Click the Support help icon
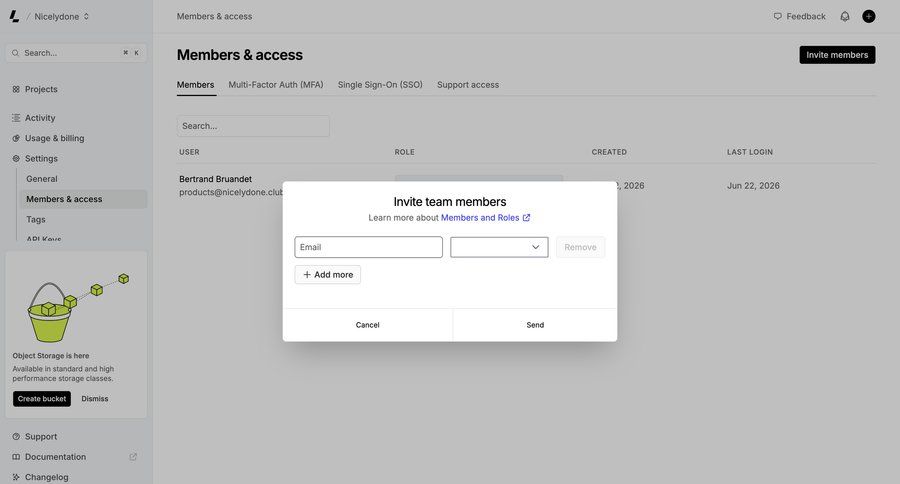900x484 pixels. coord(16,436)
